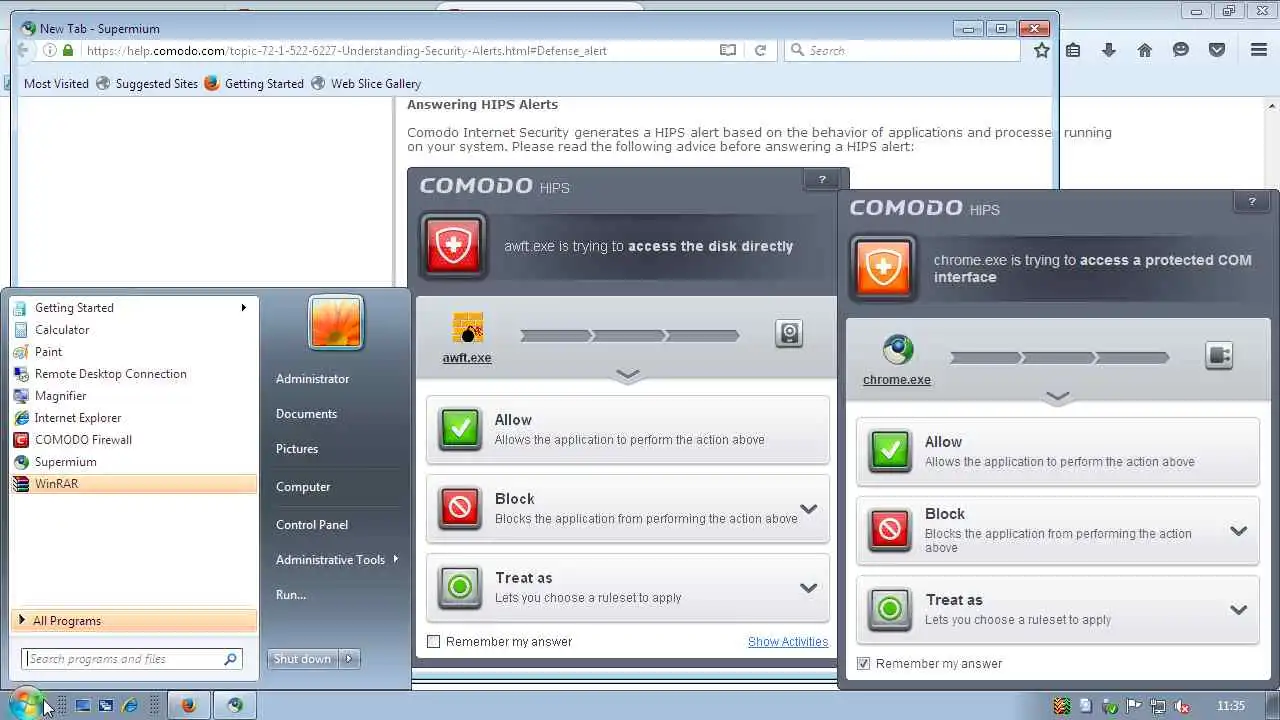Expand details chevron under the chrome.exe flow bar
The image size is (1280, 720).
pos(1058,397)
